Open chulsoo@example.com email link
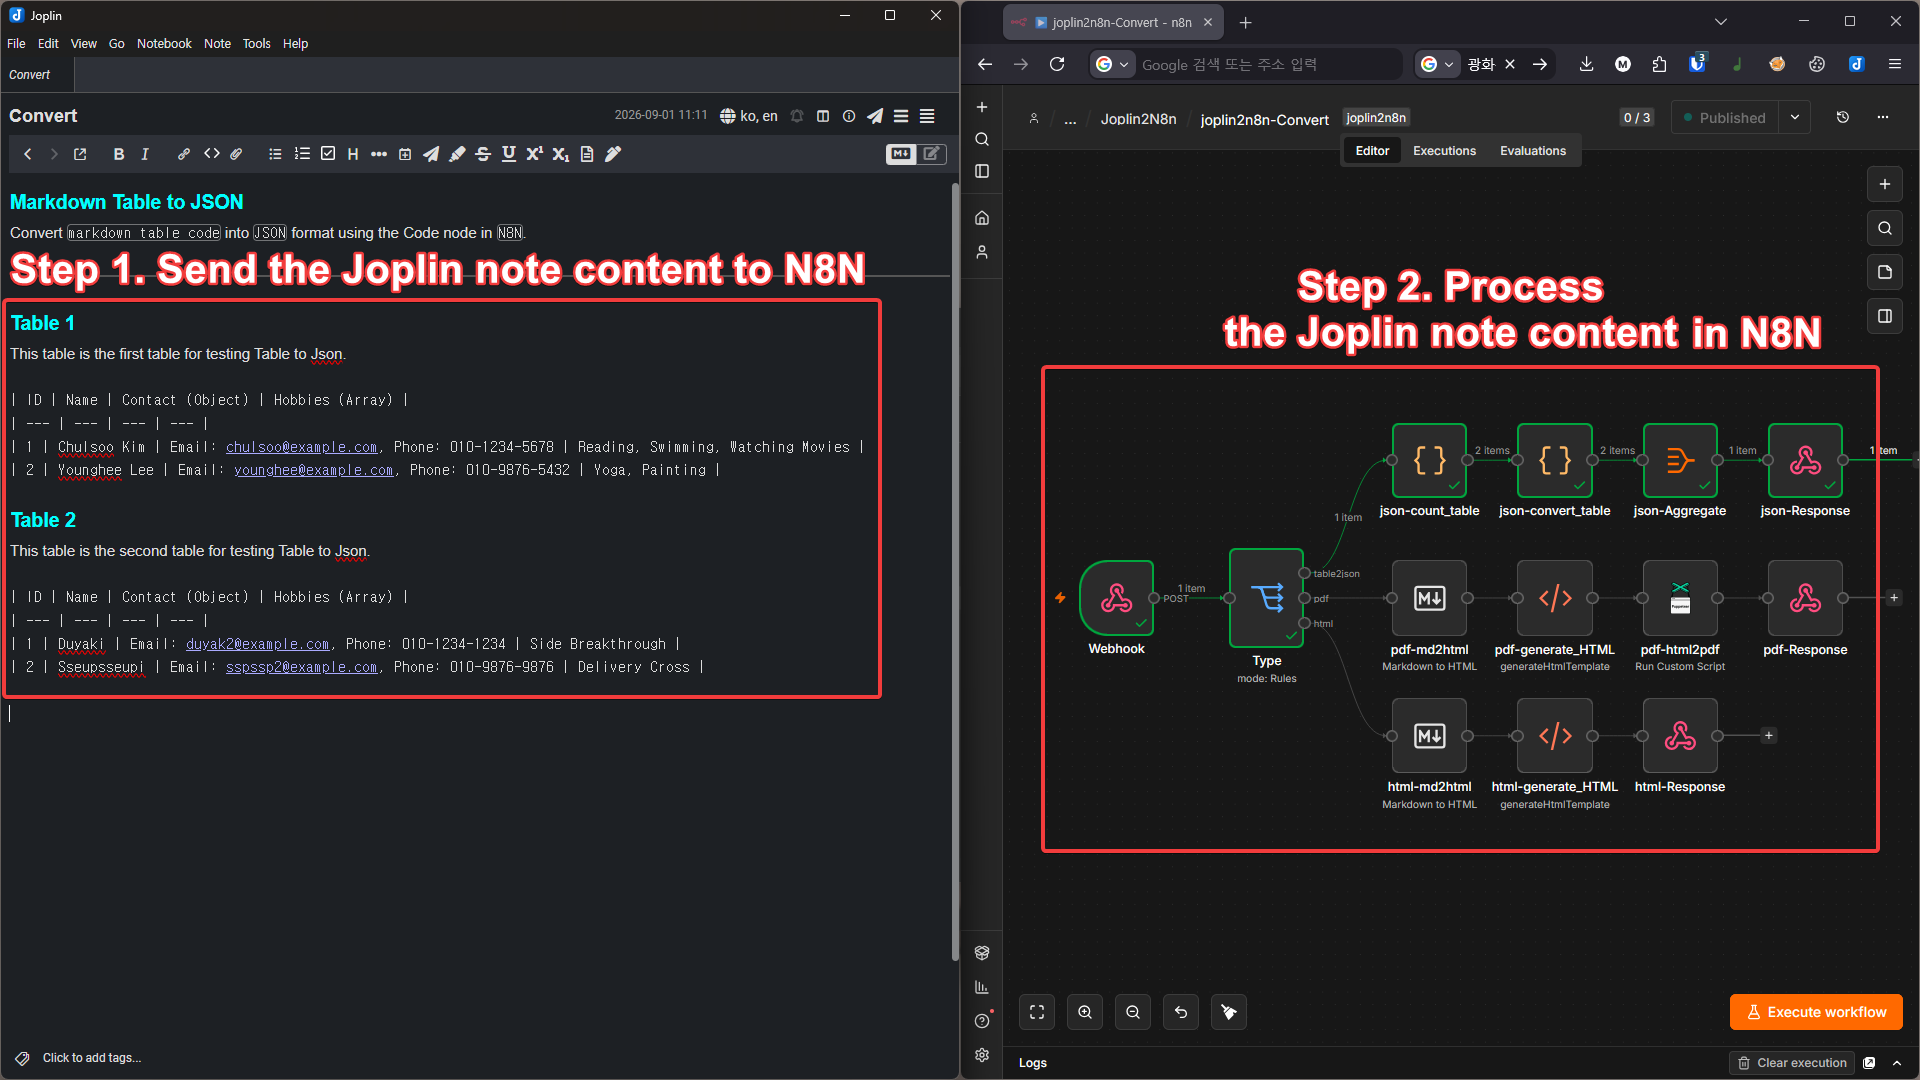 301,447
